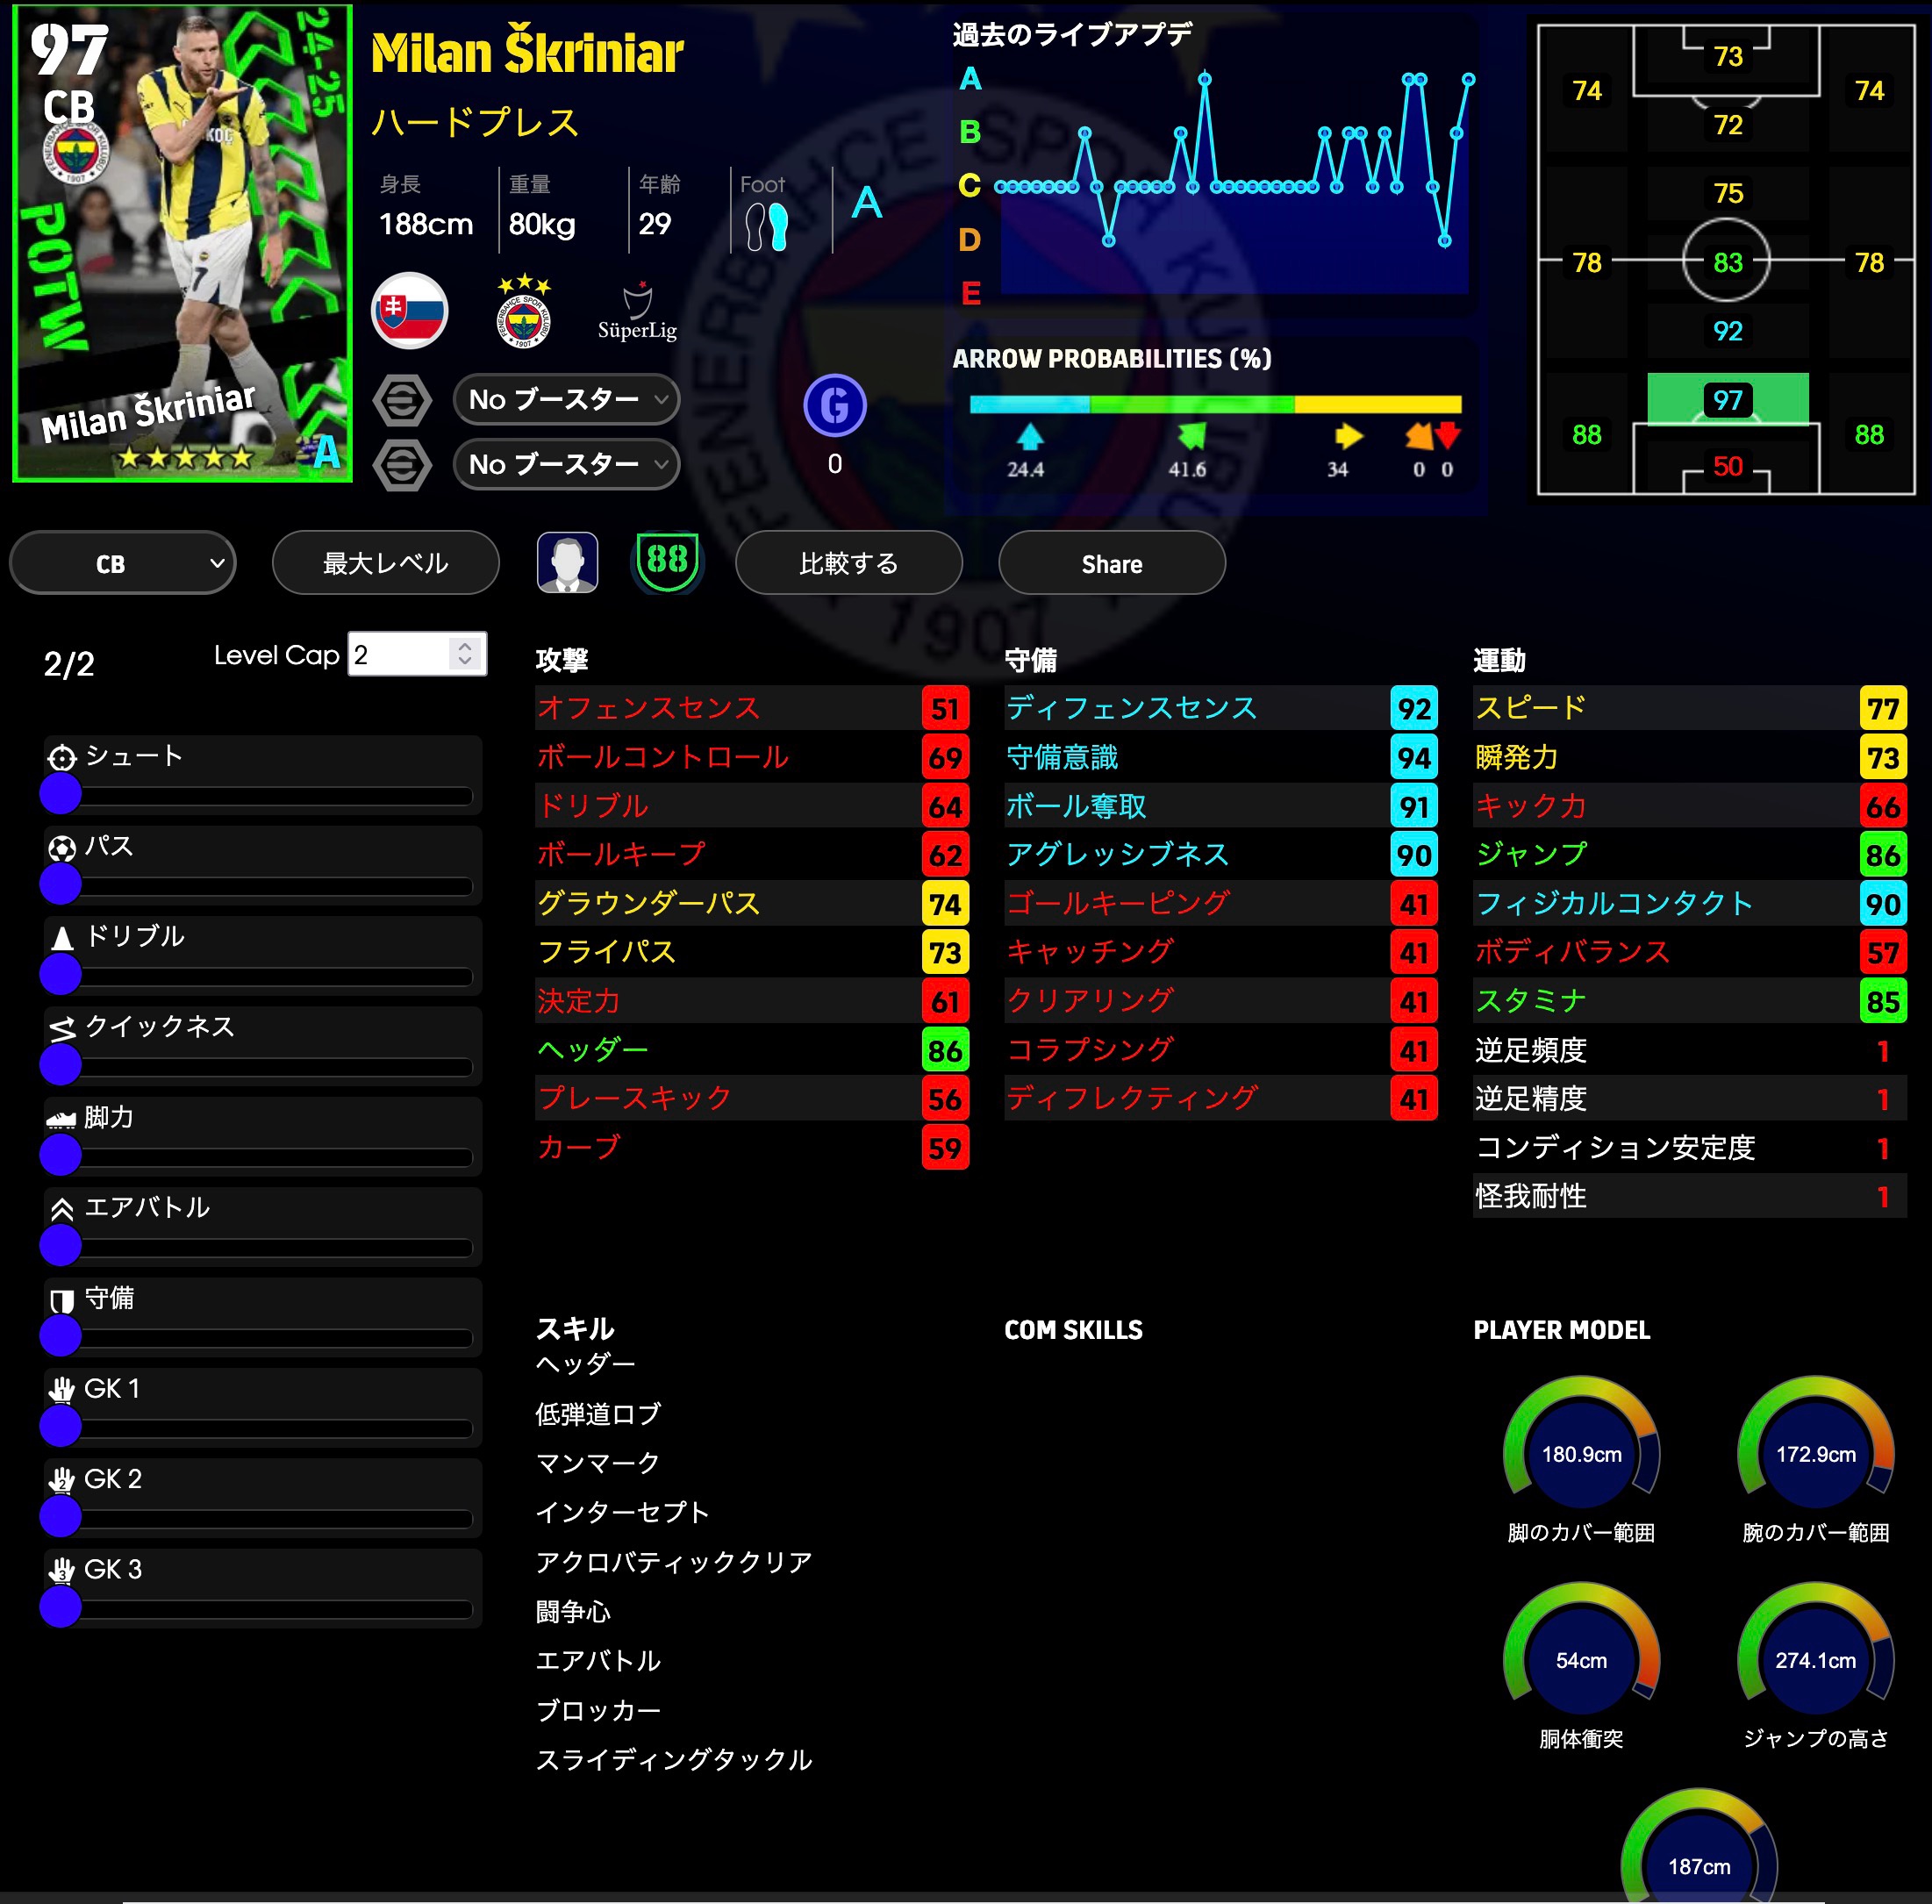Viewport: 1932px width, 1904px height.
Task: Click the player face portrait icon
Action: pos(568,563)
